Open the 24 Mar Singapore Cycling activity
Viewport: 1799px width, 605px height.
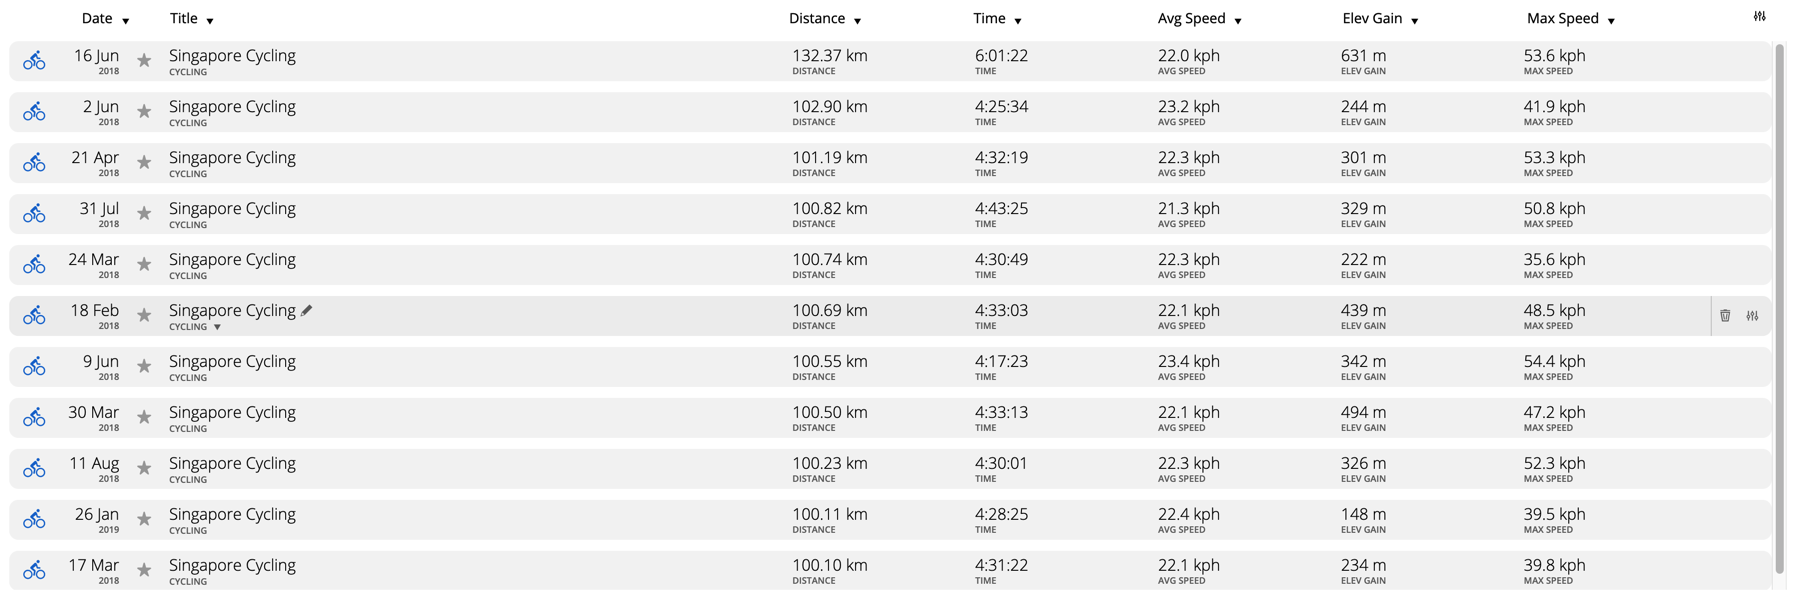pyautogui.click(x=232, y=260)
